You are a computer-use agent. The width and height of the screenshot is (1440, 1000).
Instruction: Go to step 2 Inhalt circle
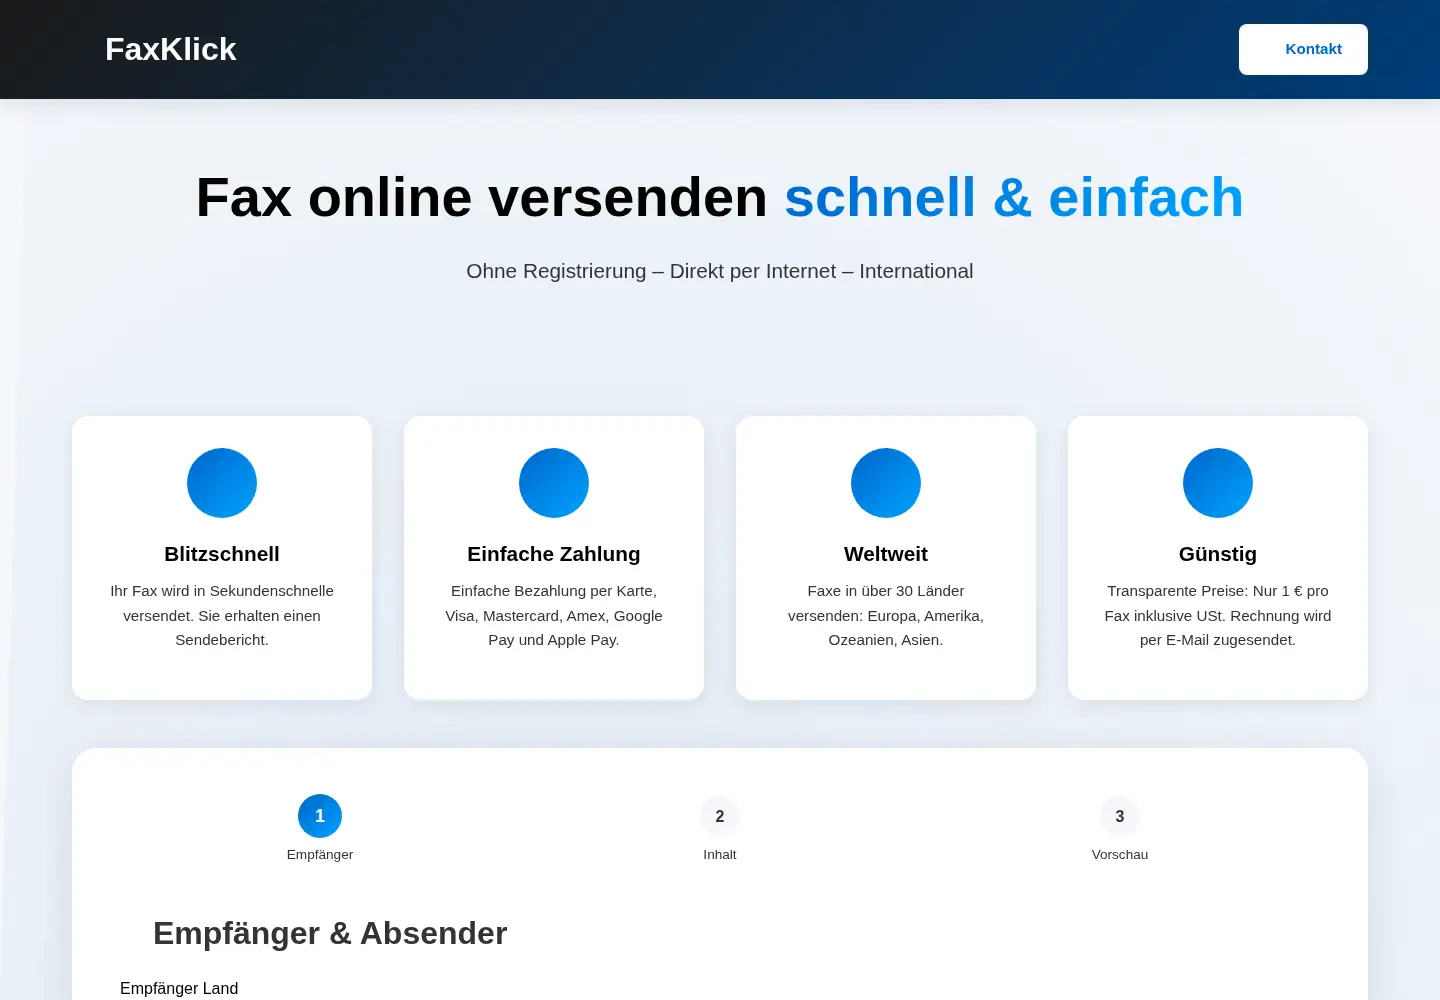720,816
